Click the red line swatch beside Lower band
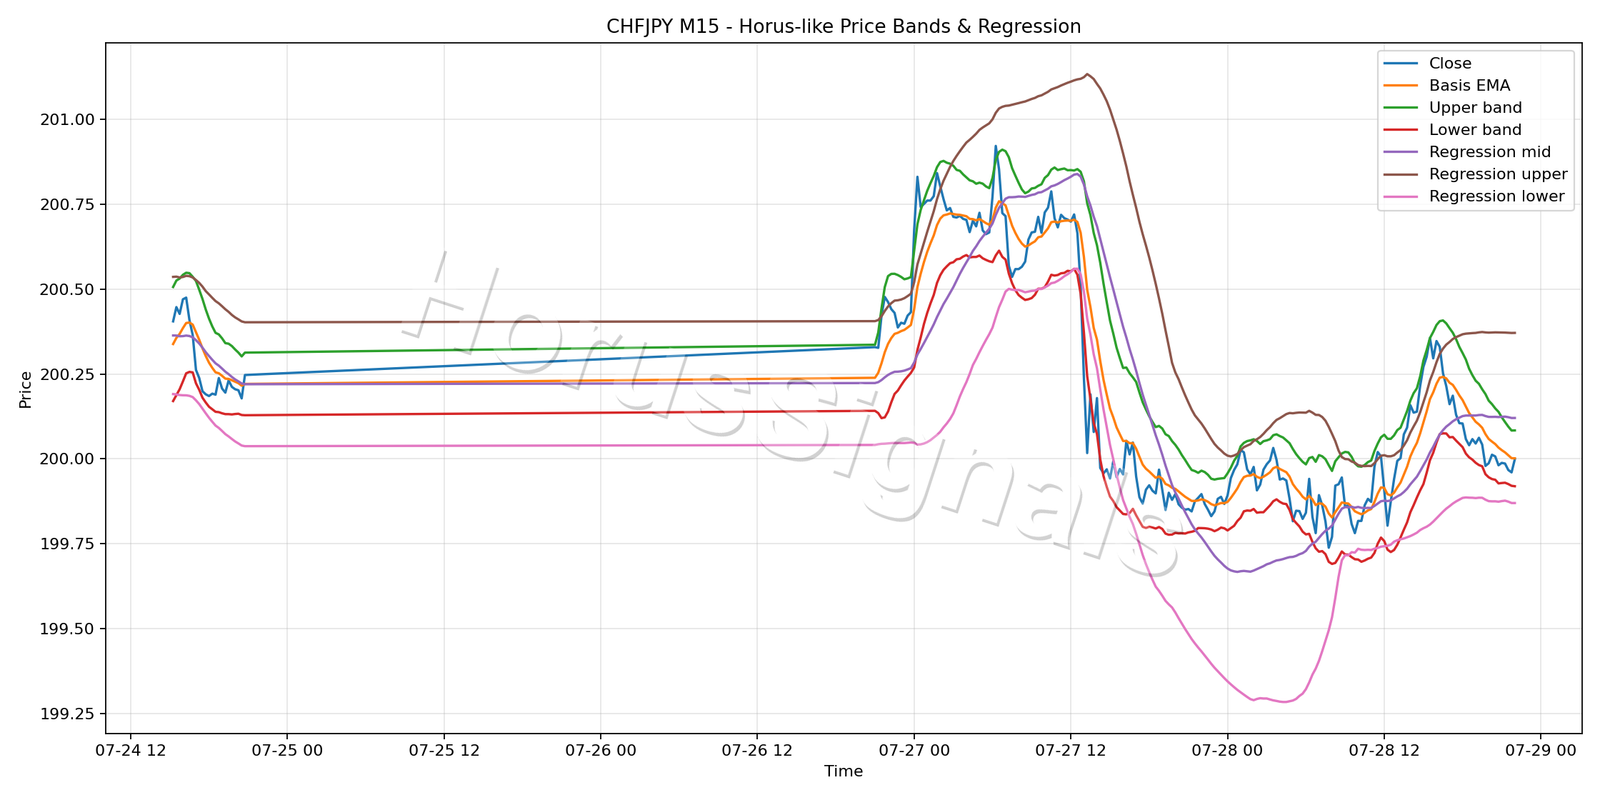Image resolution: width=1600 pixels, height=800 pixels. pos(1401,130)
